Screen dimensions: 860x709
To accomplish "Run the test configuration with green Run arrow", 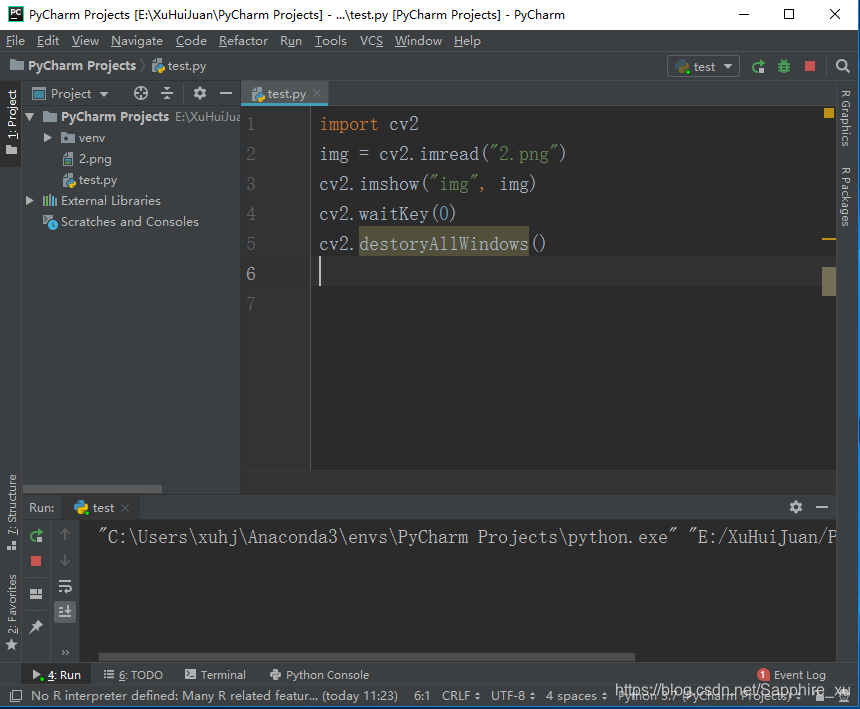I will [758, 66].
